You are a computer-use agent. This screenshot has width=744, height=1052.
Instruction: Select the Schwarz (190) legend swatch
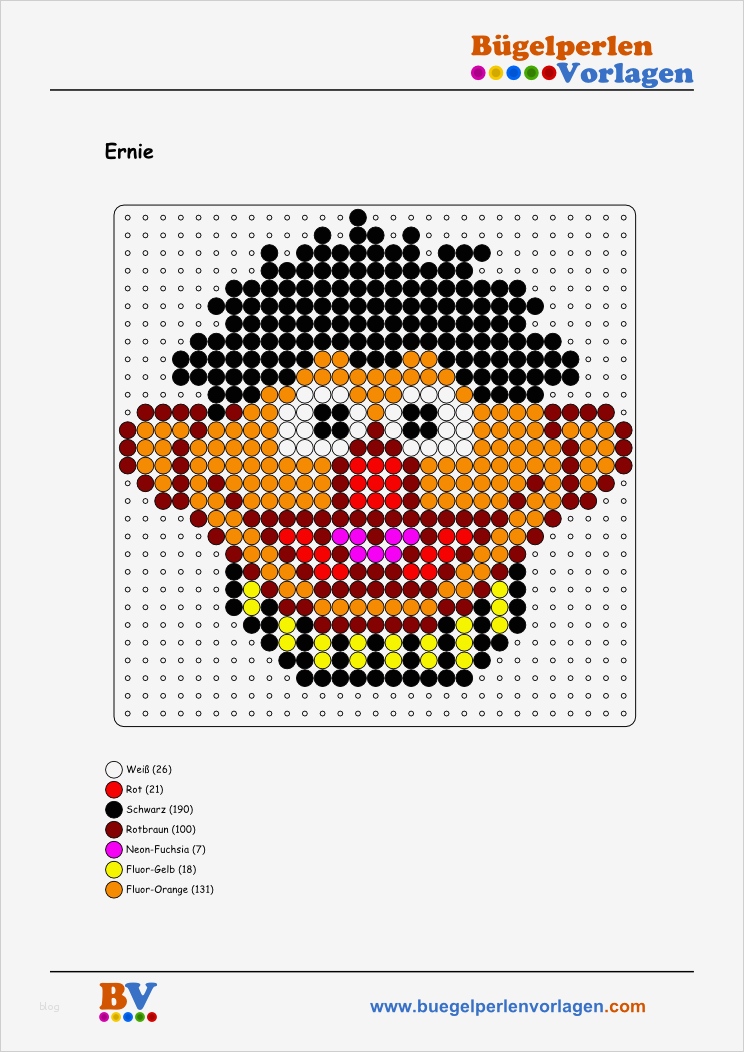coord(115,810)
